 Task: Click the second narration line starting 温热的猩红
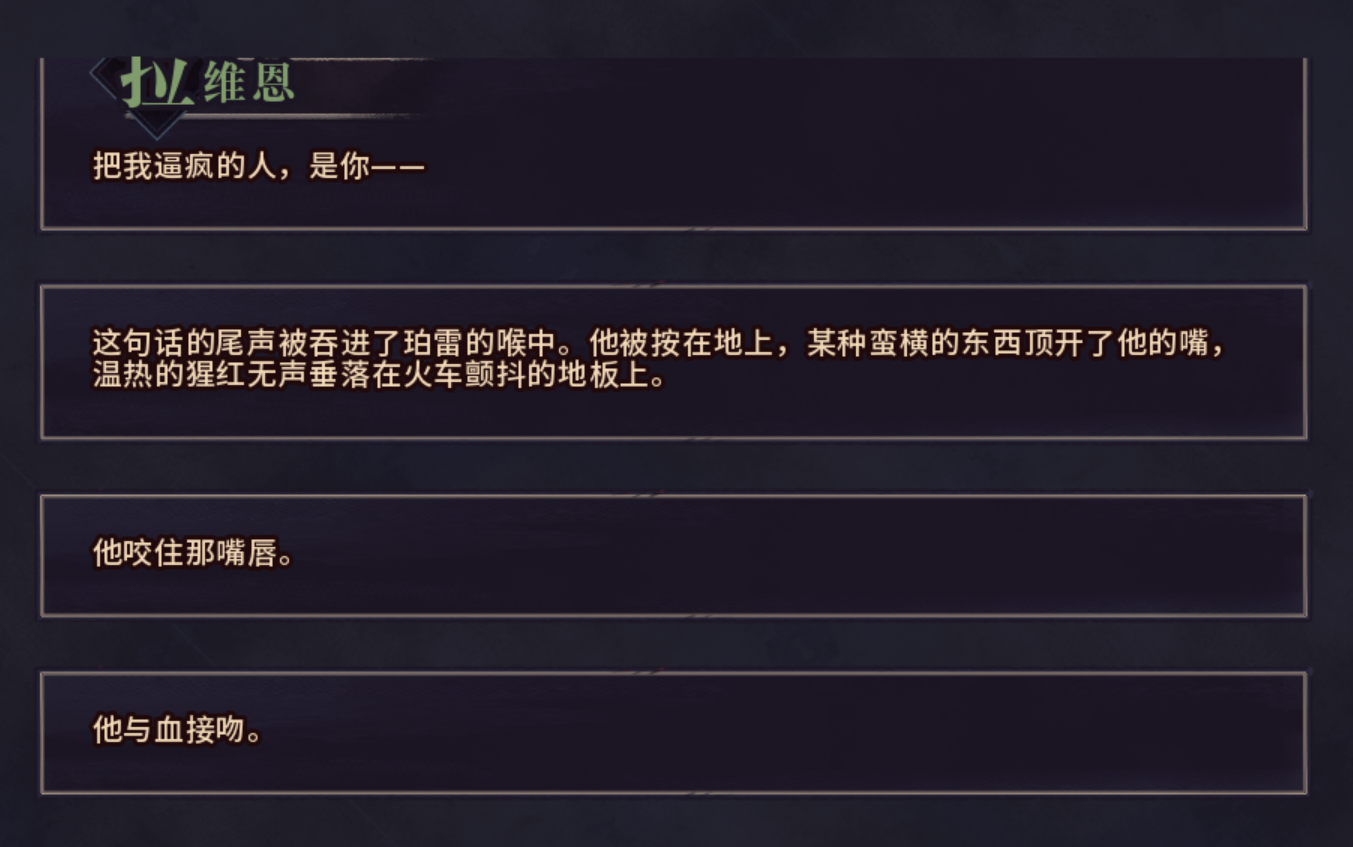pyautogui.click(x=378, y=378)
